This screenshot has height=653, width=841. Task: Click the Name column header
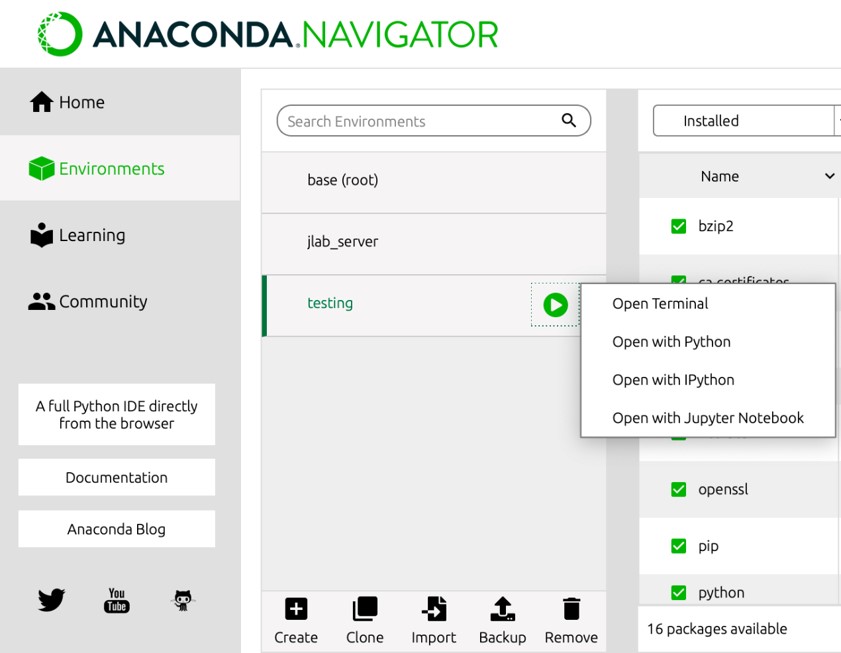tap(720, 176)
